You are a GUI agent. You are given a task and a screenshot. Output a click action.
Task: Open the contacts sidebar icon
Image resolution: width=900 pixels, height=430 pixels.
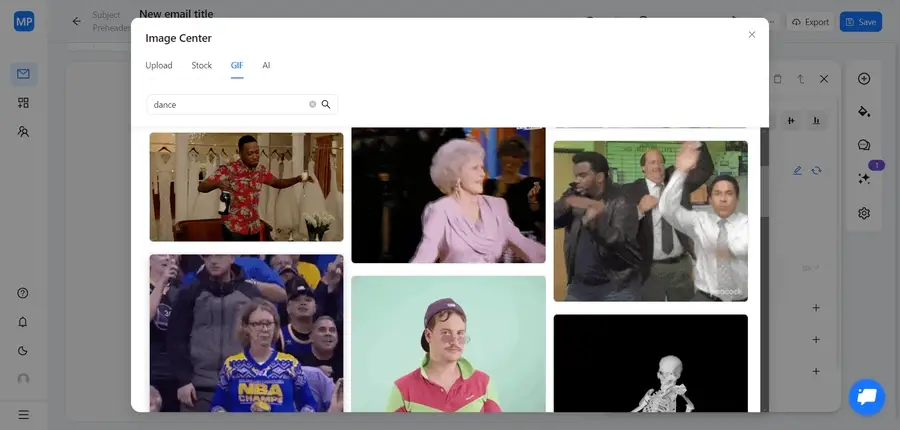tap(24, 131)
